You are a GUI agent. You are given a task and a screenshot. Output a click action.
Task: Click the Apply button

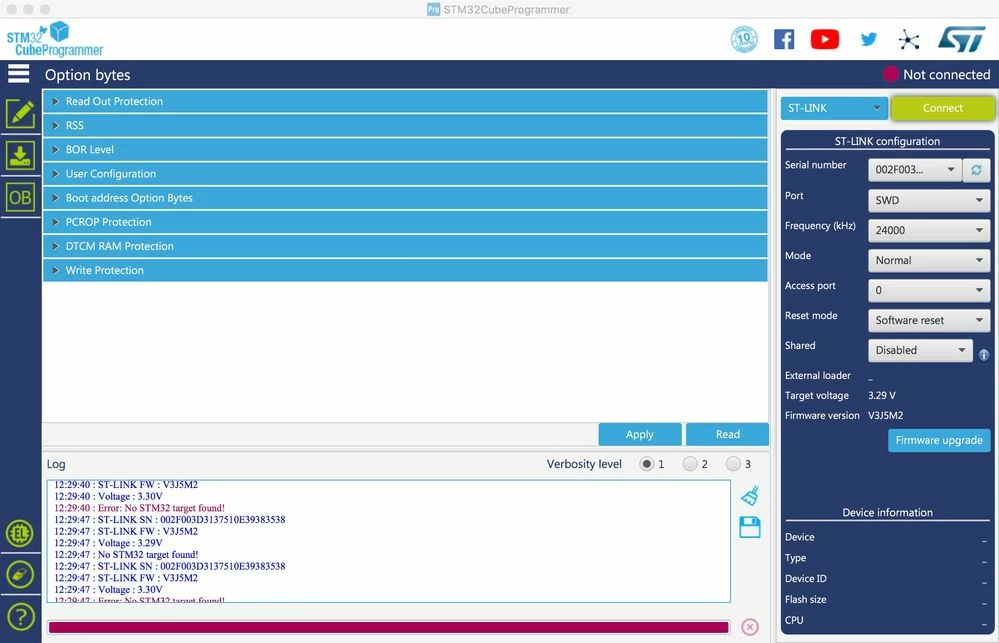pos(640,434)
